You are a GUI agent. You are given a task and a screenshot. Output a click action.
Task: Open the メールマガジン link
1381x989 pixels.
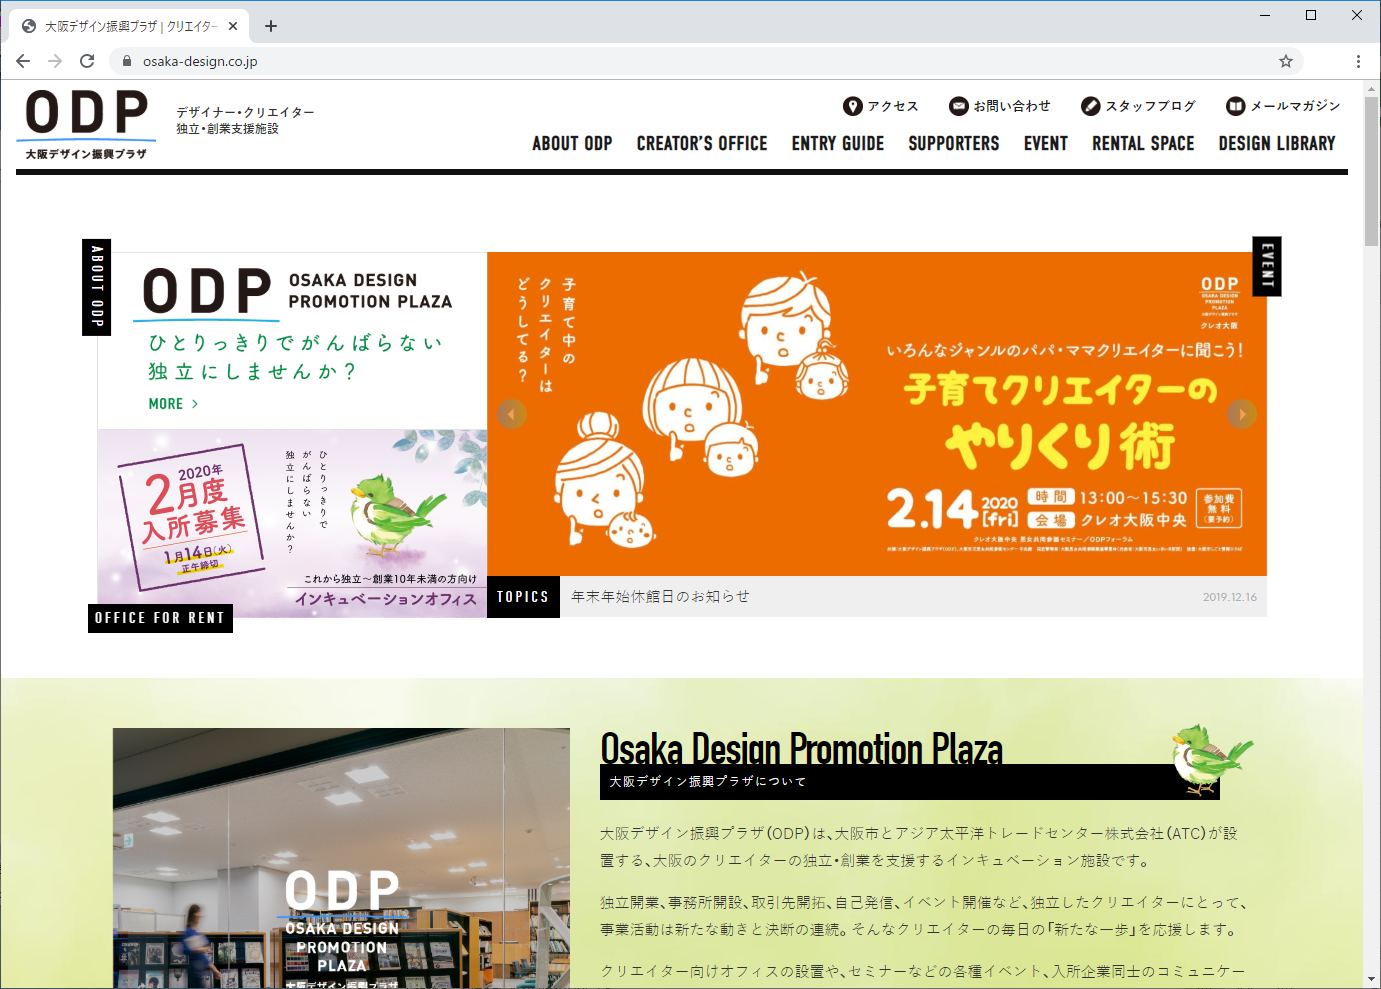pyautogui.click(x=1295, y=106)
